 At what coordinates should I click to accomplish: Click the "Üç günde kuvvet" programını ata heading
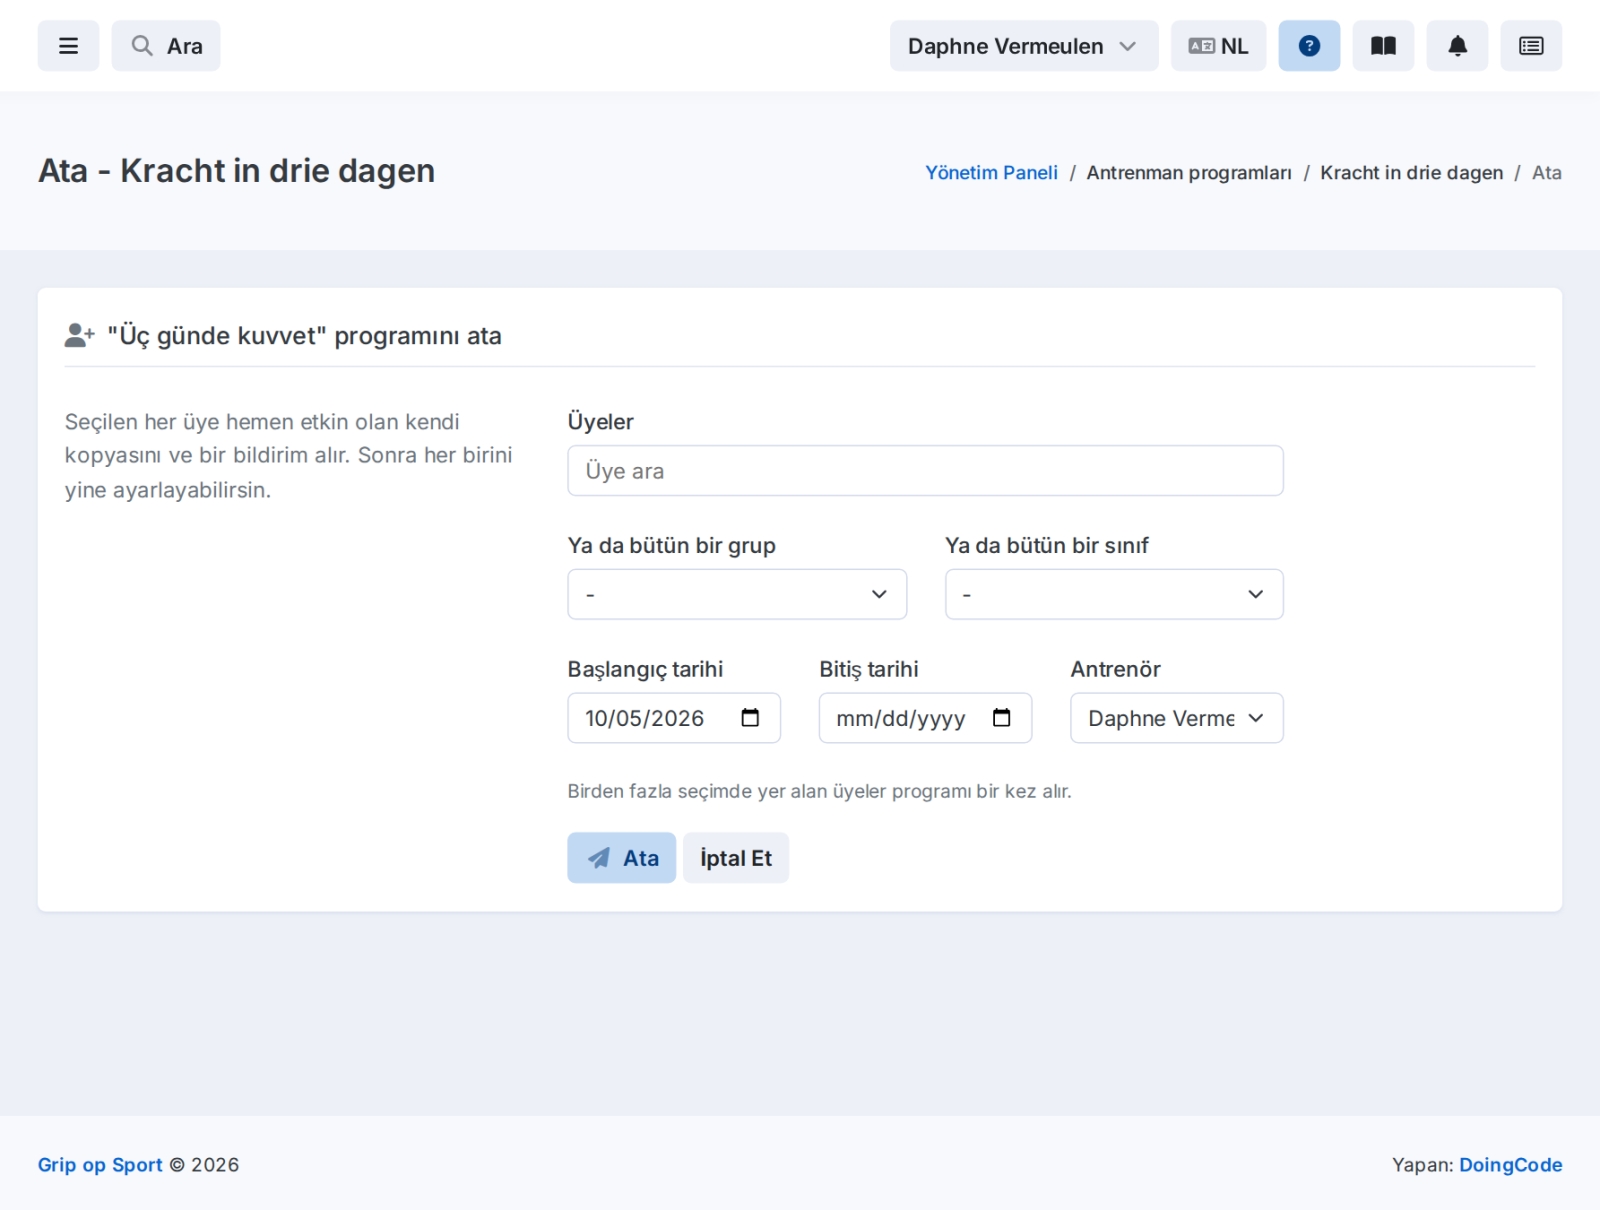304,336
